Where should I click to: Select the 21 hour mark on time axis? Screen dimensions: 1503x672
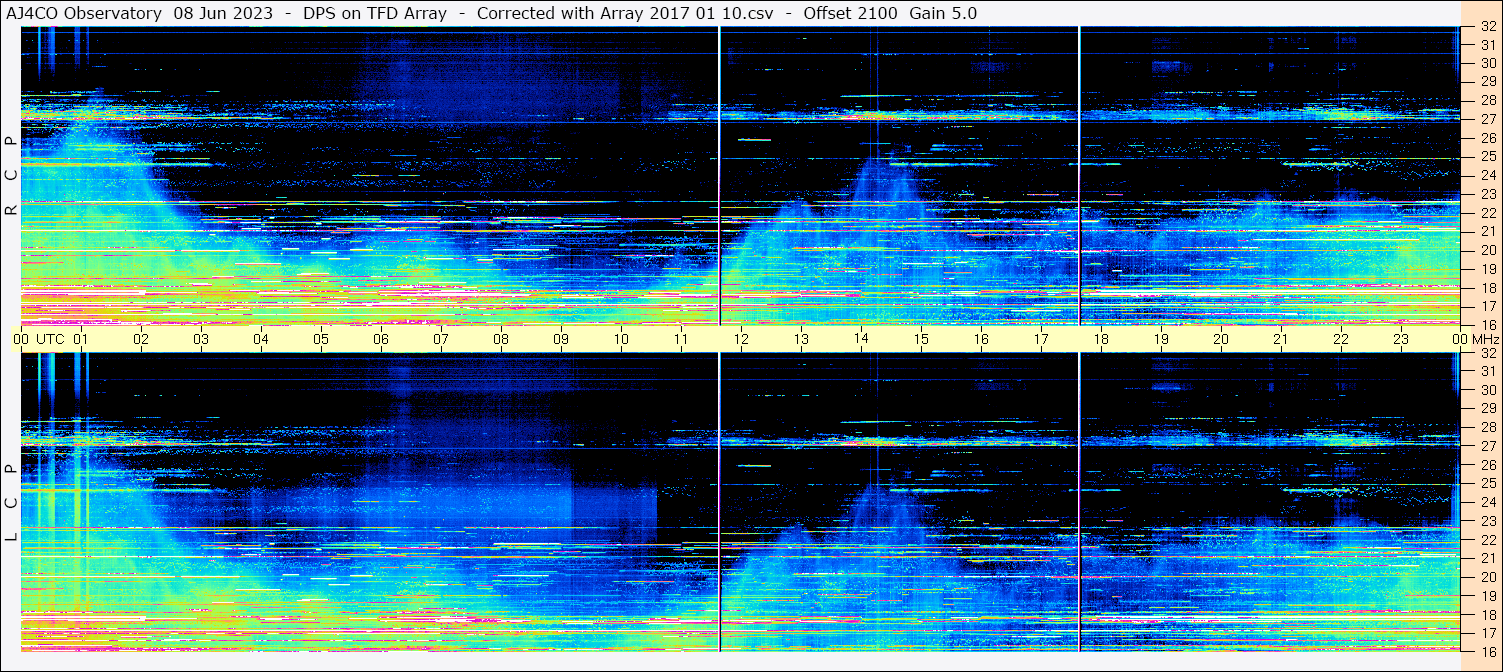click(x=1281, y=339)
